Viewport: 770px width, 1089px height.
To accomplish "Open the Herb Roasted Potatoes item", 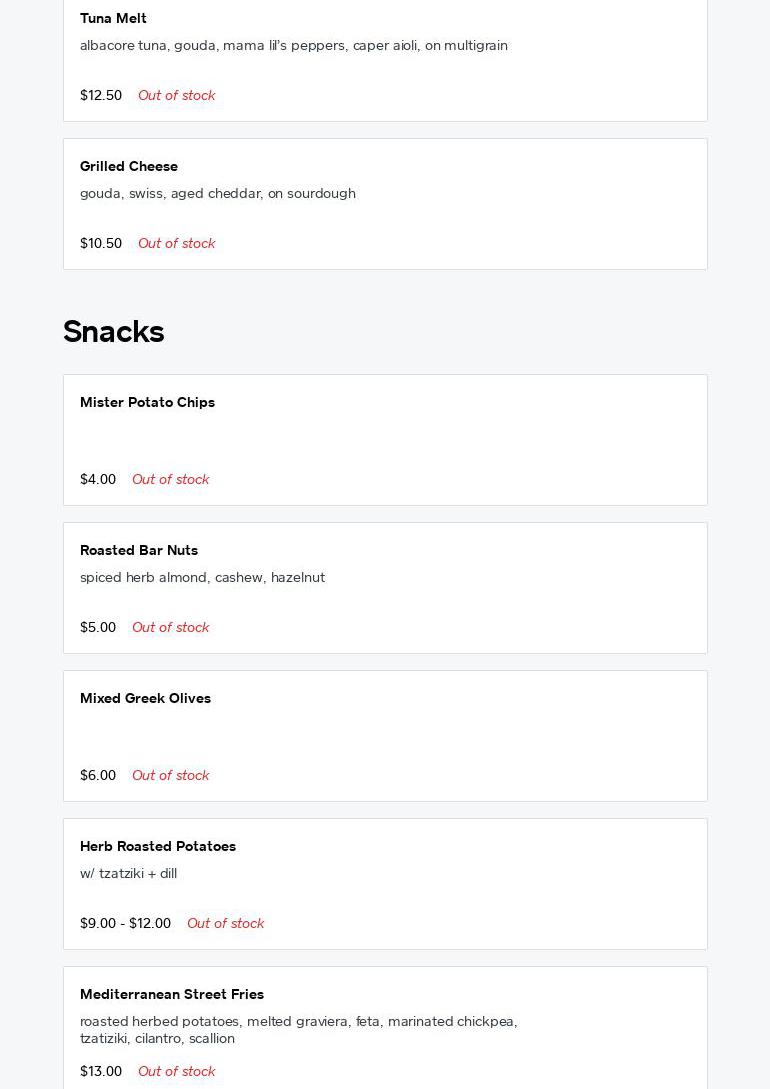I will pos(158,846).
